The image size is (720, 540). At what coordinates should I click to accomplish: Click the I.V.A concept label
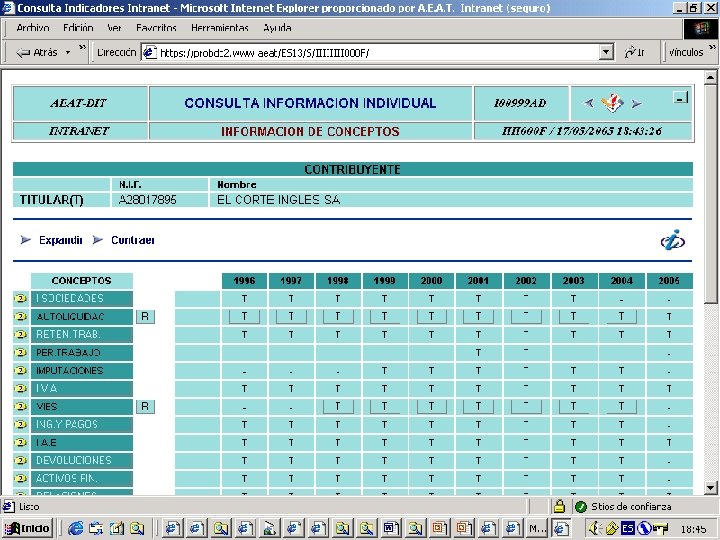82,388
